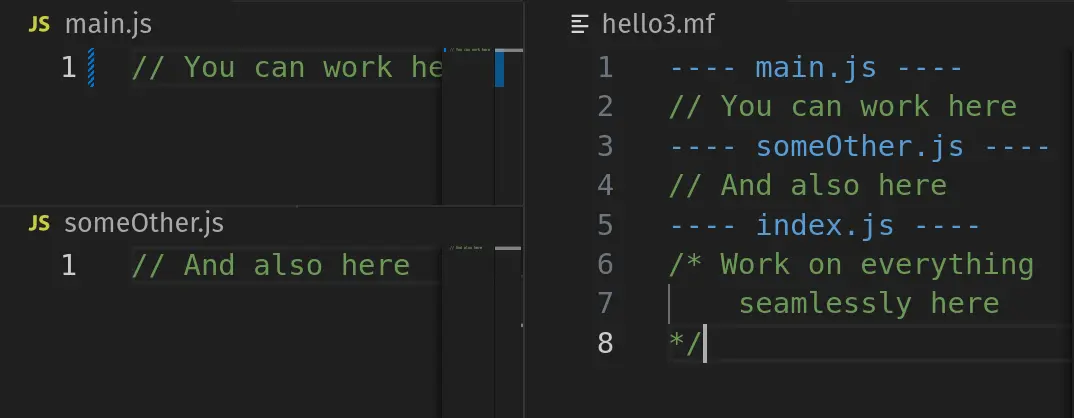Switch to the hello3.mf editor tab
Image resolution: width=1074 pixels, height=418 pixels.
coord(643,25)
